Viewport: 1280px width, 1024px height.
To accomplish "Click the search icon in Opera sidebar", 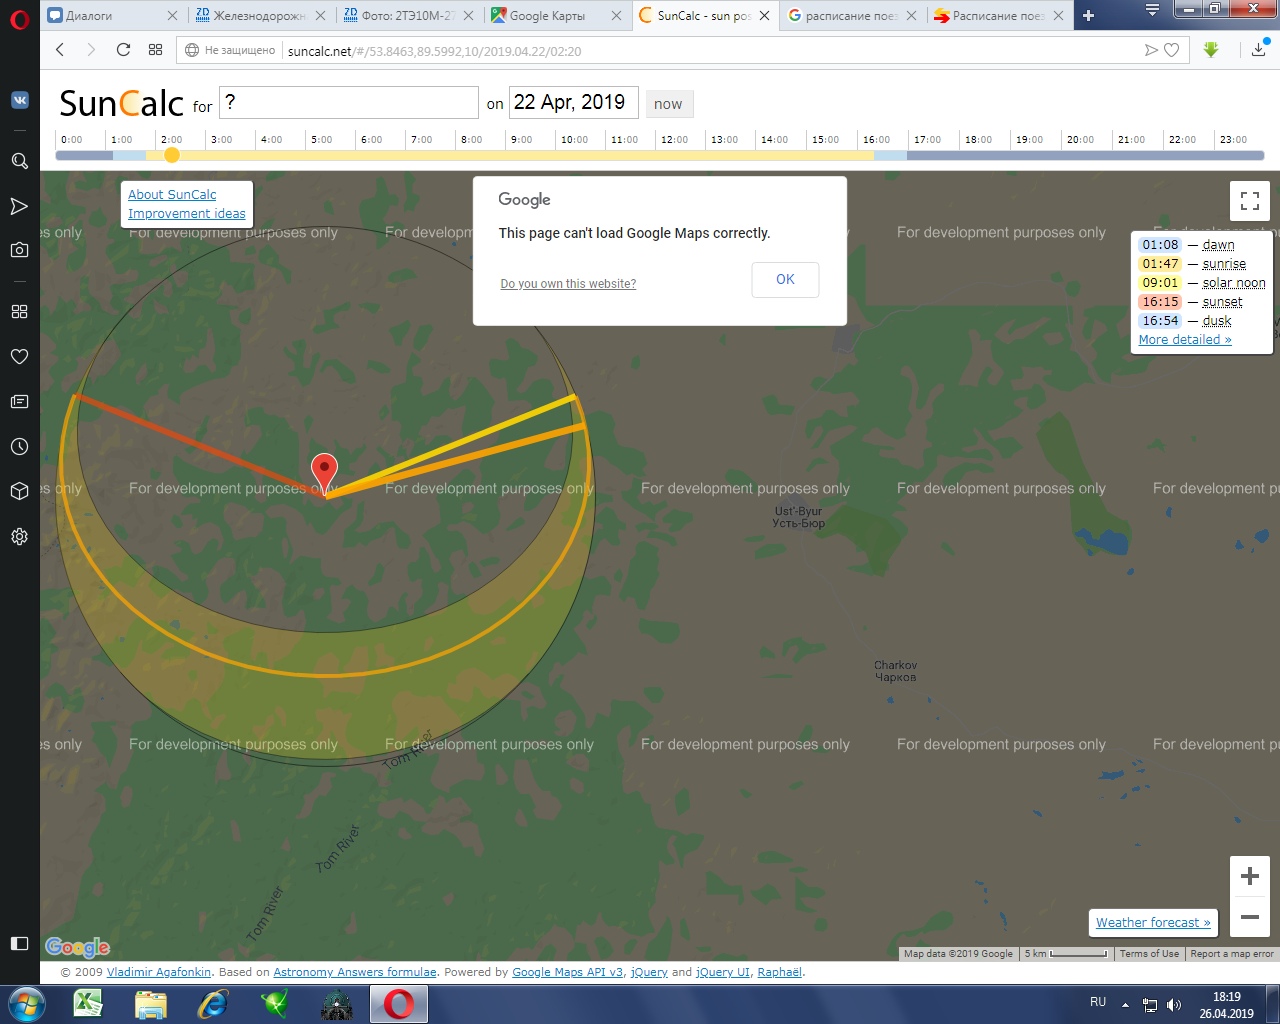I will (19, 161).
